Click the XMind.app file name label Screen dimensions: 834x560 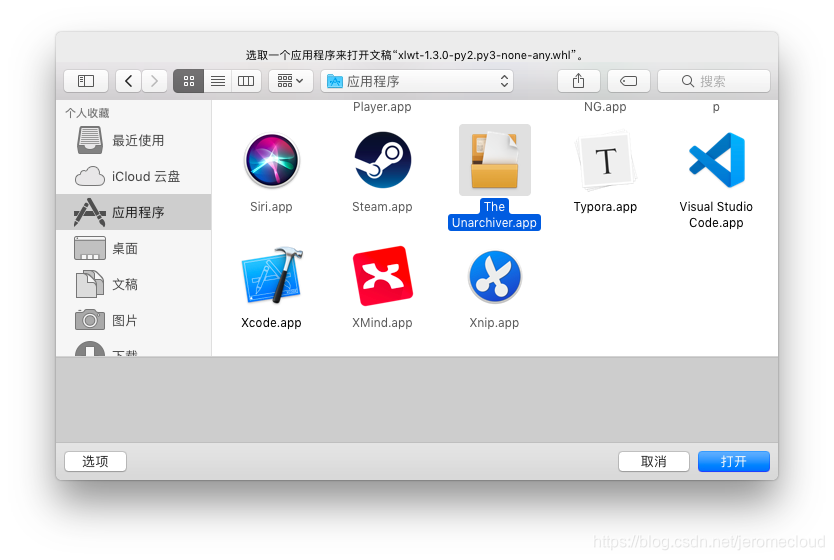coord(382,322)
